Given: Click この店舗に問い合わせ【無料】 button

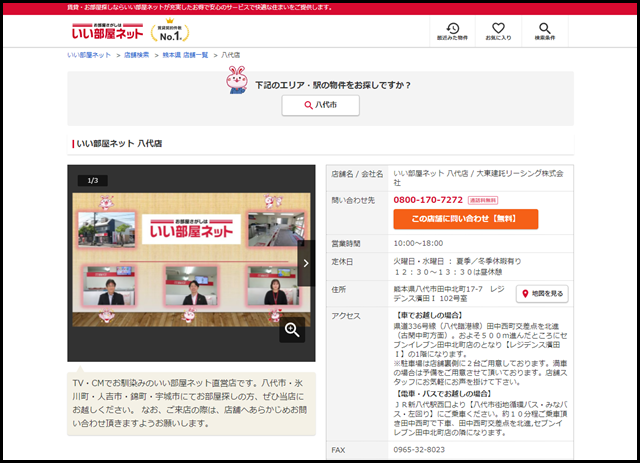Looking at the screenshot, I should tap(466, 219).
